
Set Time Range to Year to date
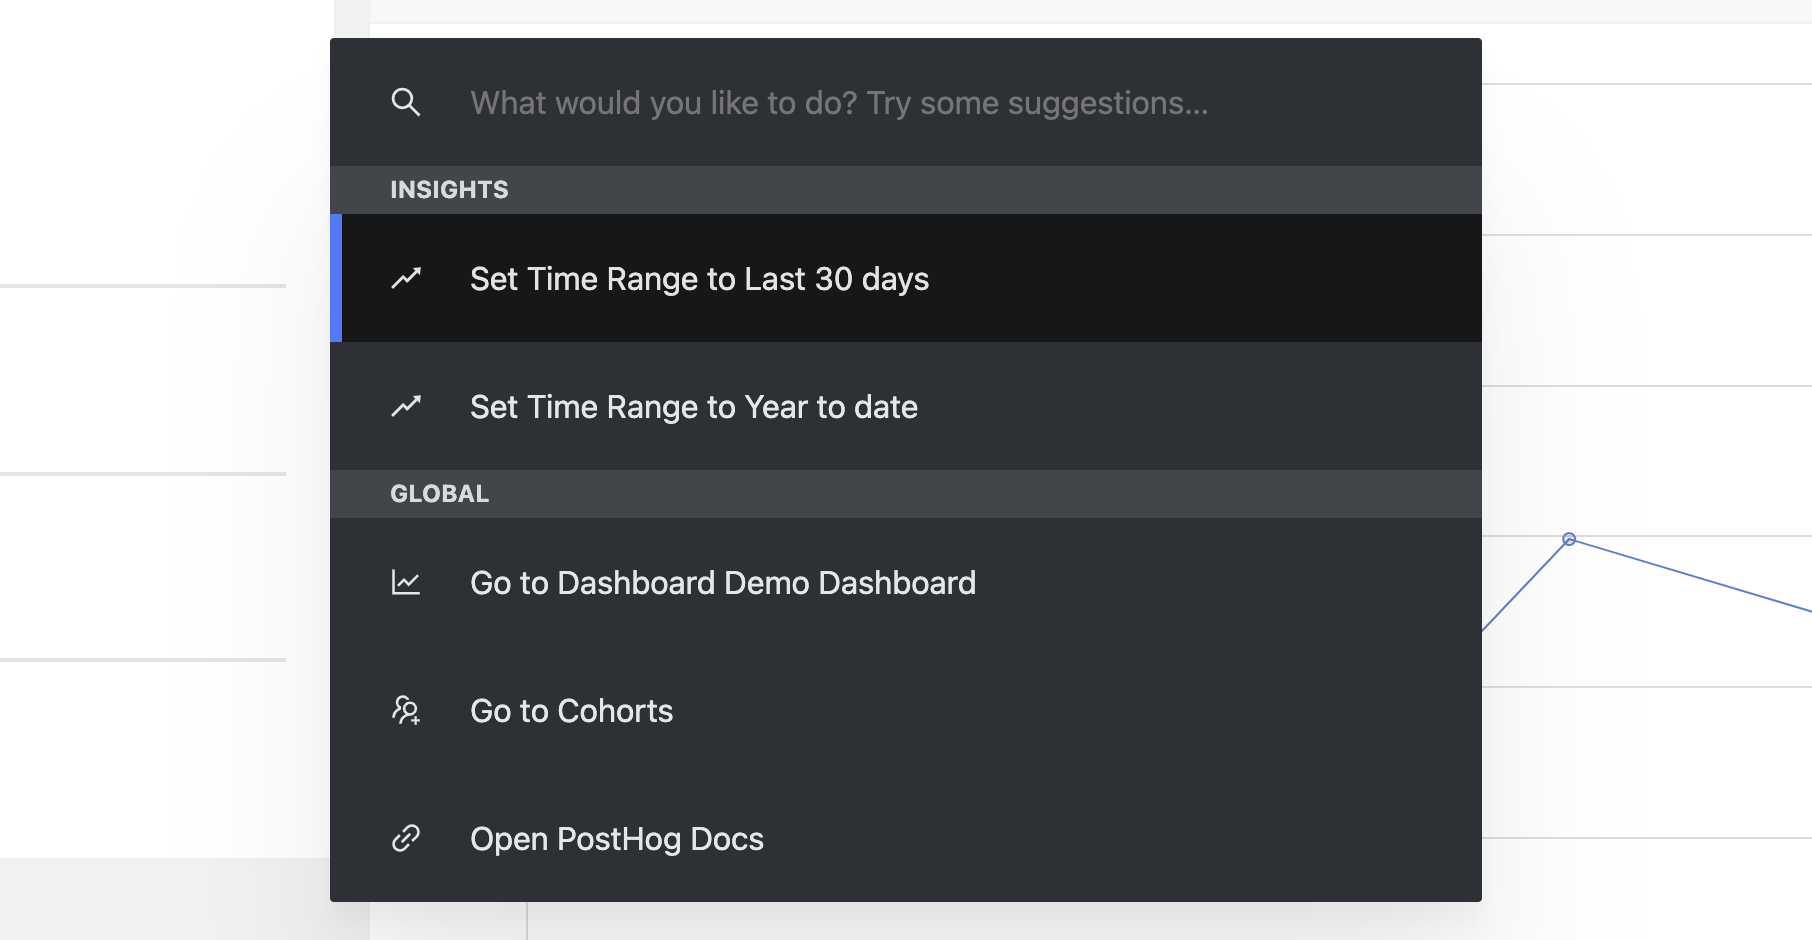point(694,407)
